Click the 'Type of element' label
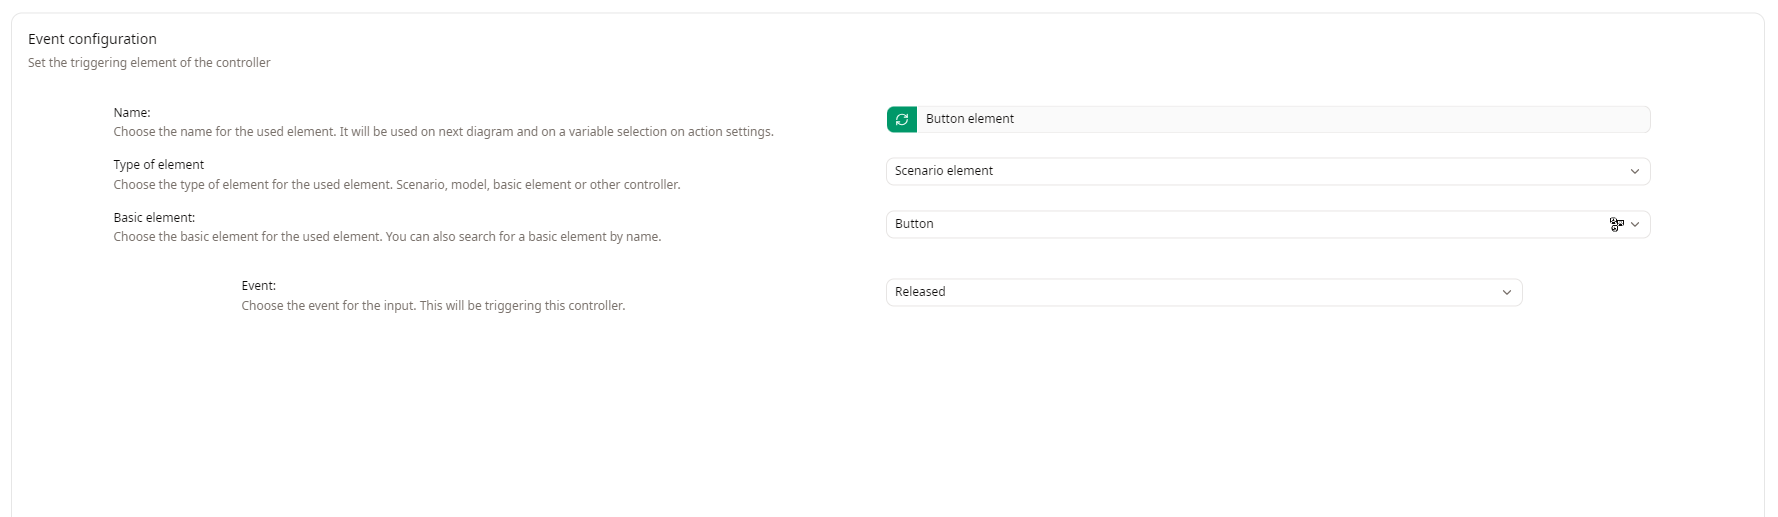Screen dimensions: 1778x517 158,165
